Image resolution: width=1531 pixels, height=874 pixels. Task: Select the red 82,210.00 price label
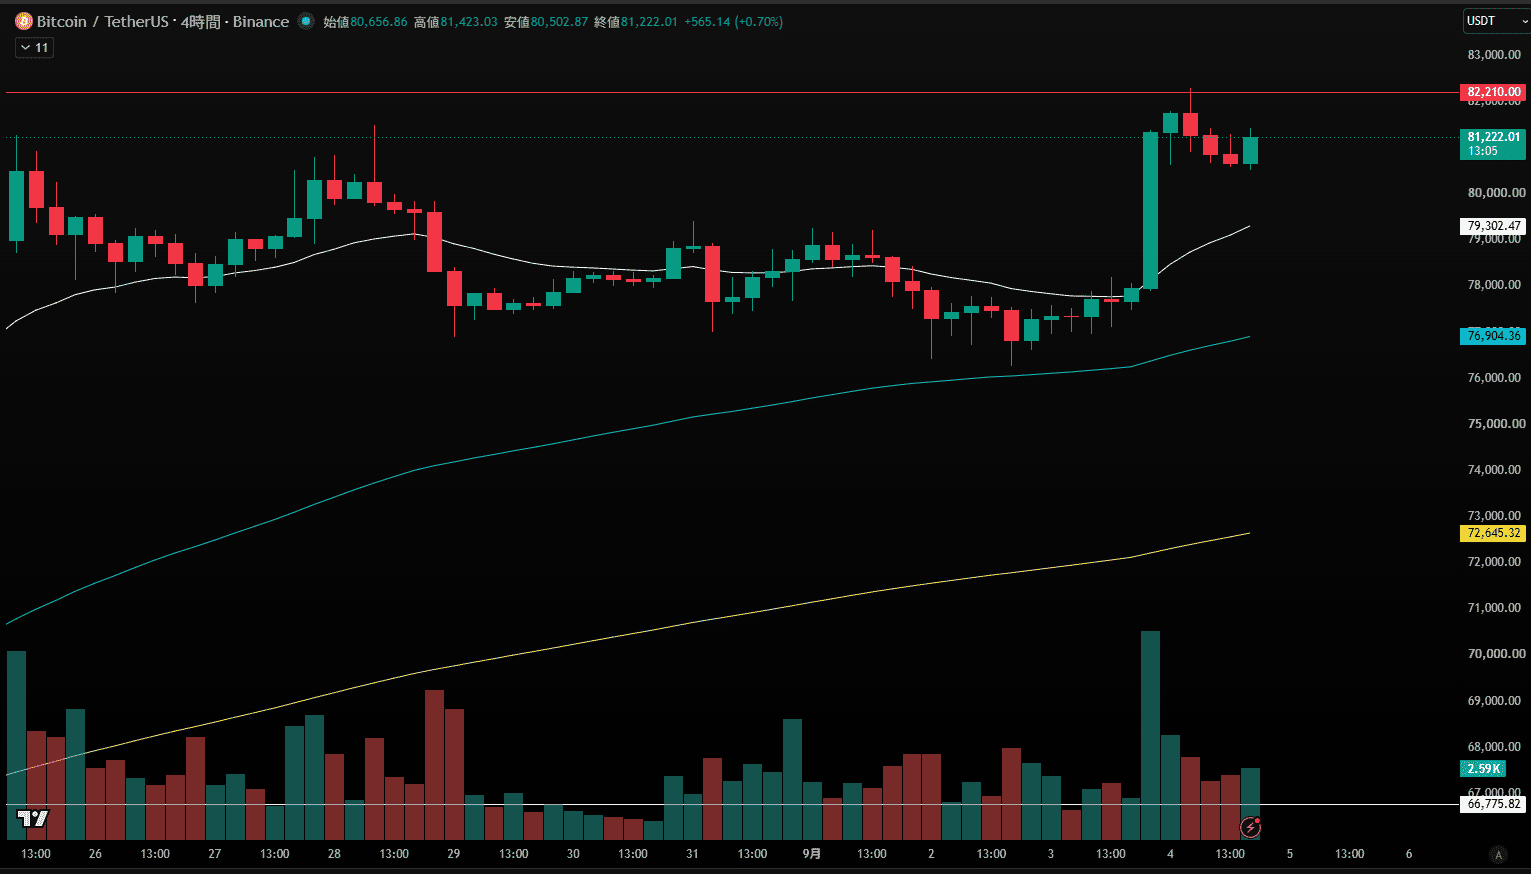tap(1493, 92)
